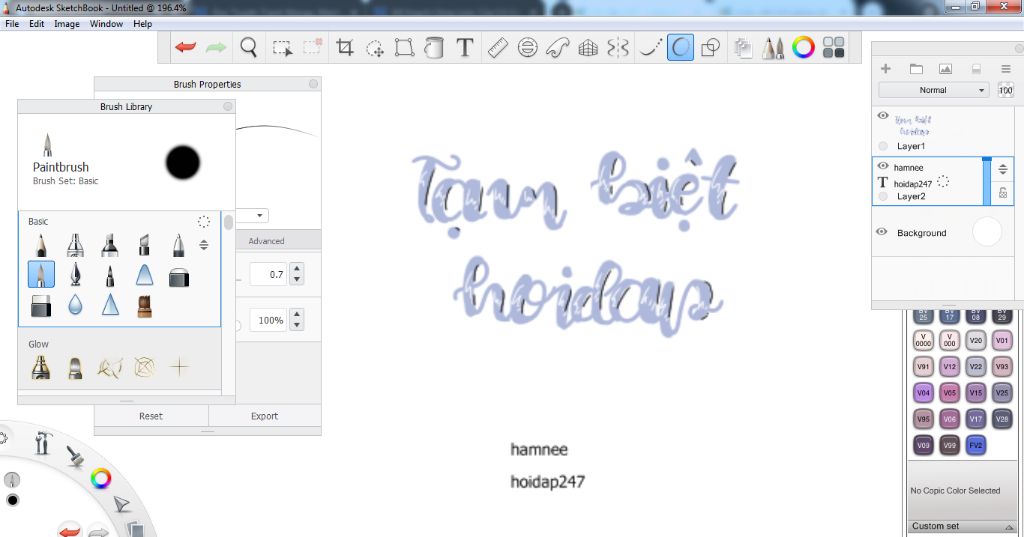
Task: Toggle the Perspective Guides tool
Action: (x=588, y=48)
